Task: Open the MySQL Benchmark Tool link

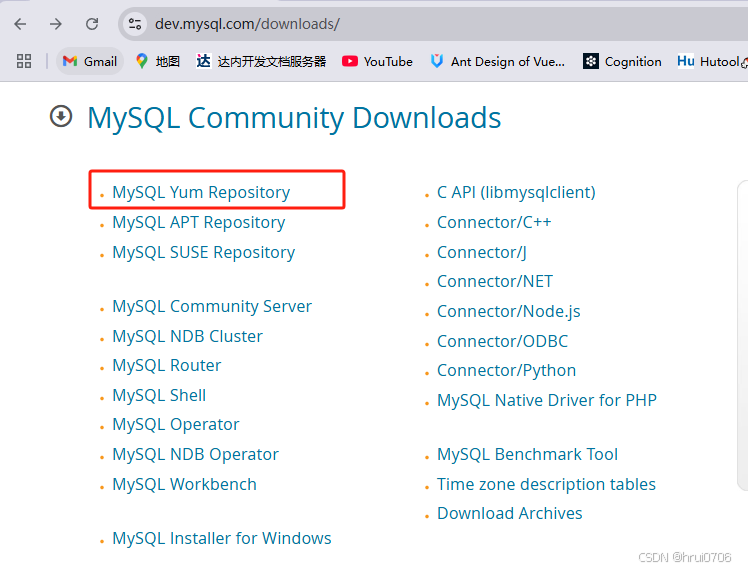Action: (527, 455)
